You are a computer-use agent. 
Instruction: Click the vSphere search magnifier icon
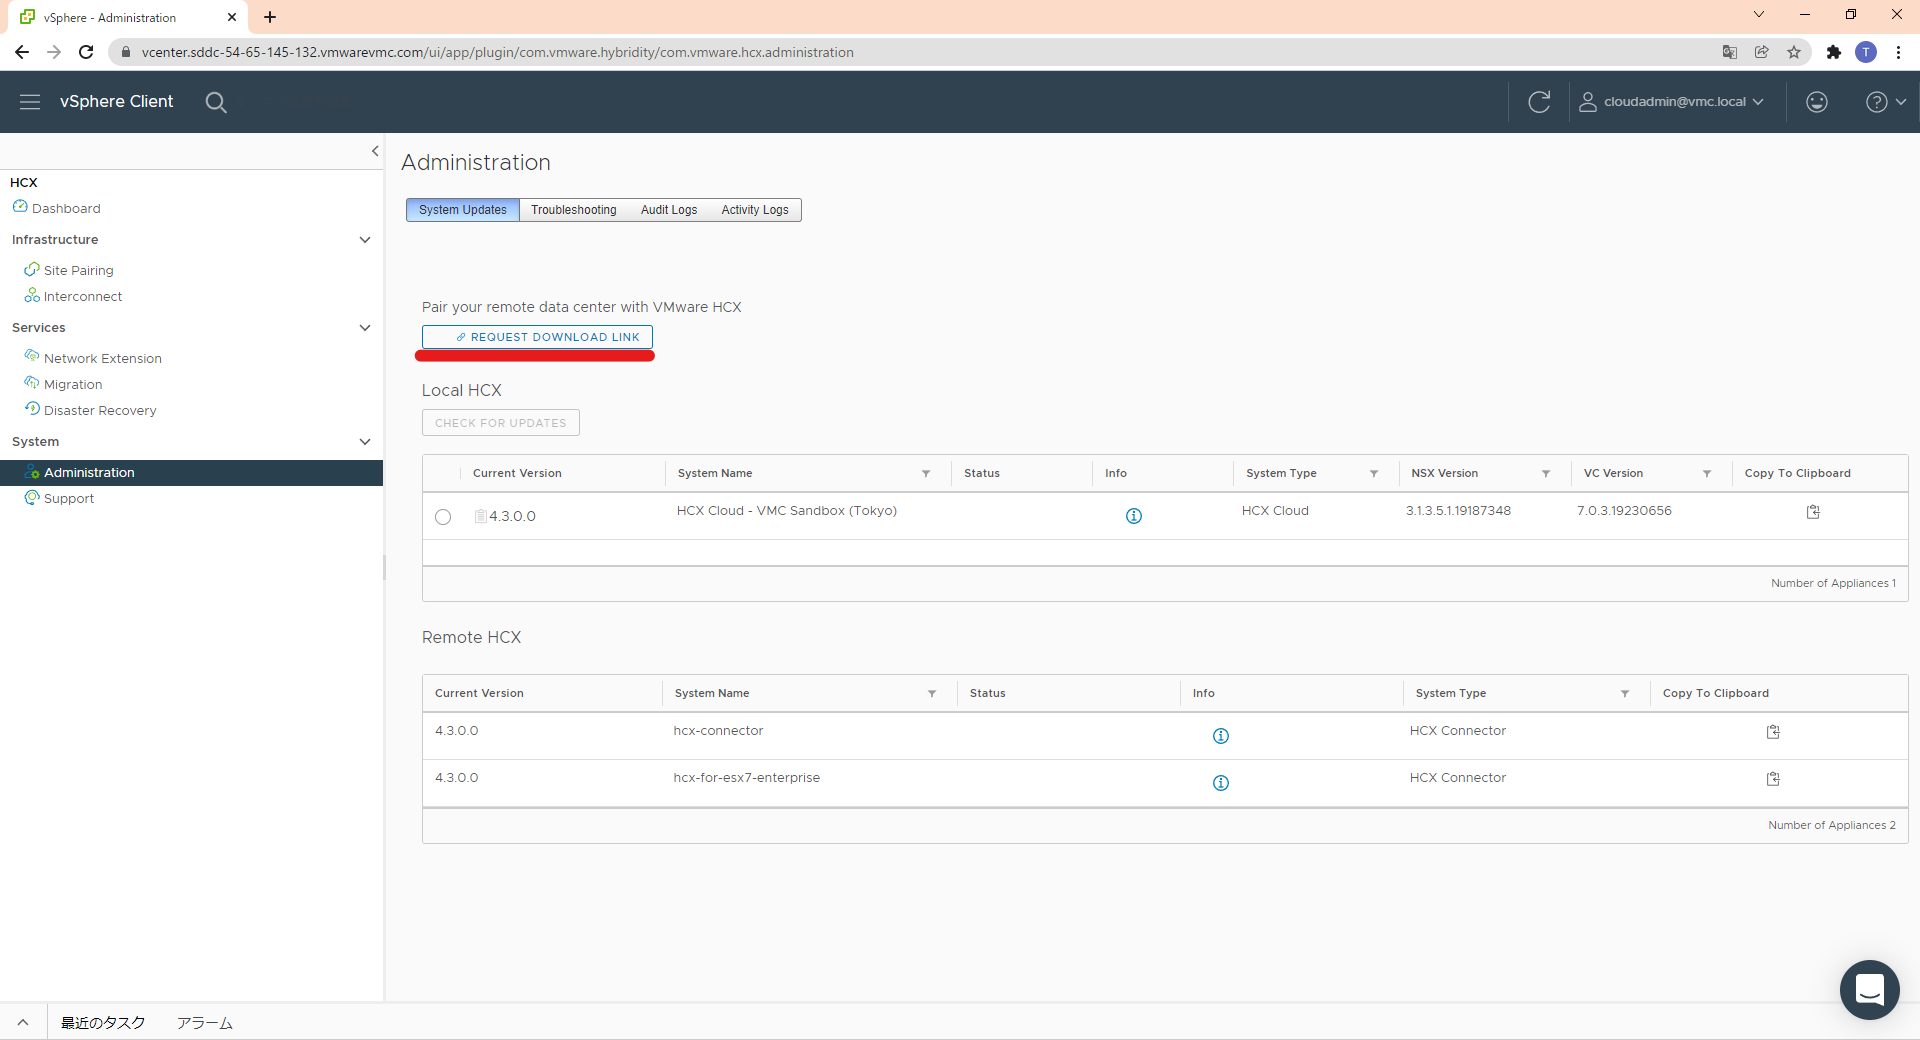point(216,102)
